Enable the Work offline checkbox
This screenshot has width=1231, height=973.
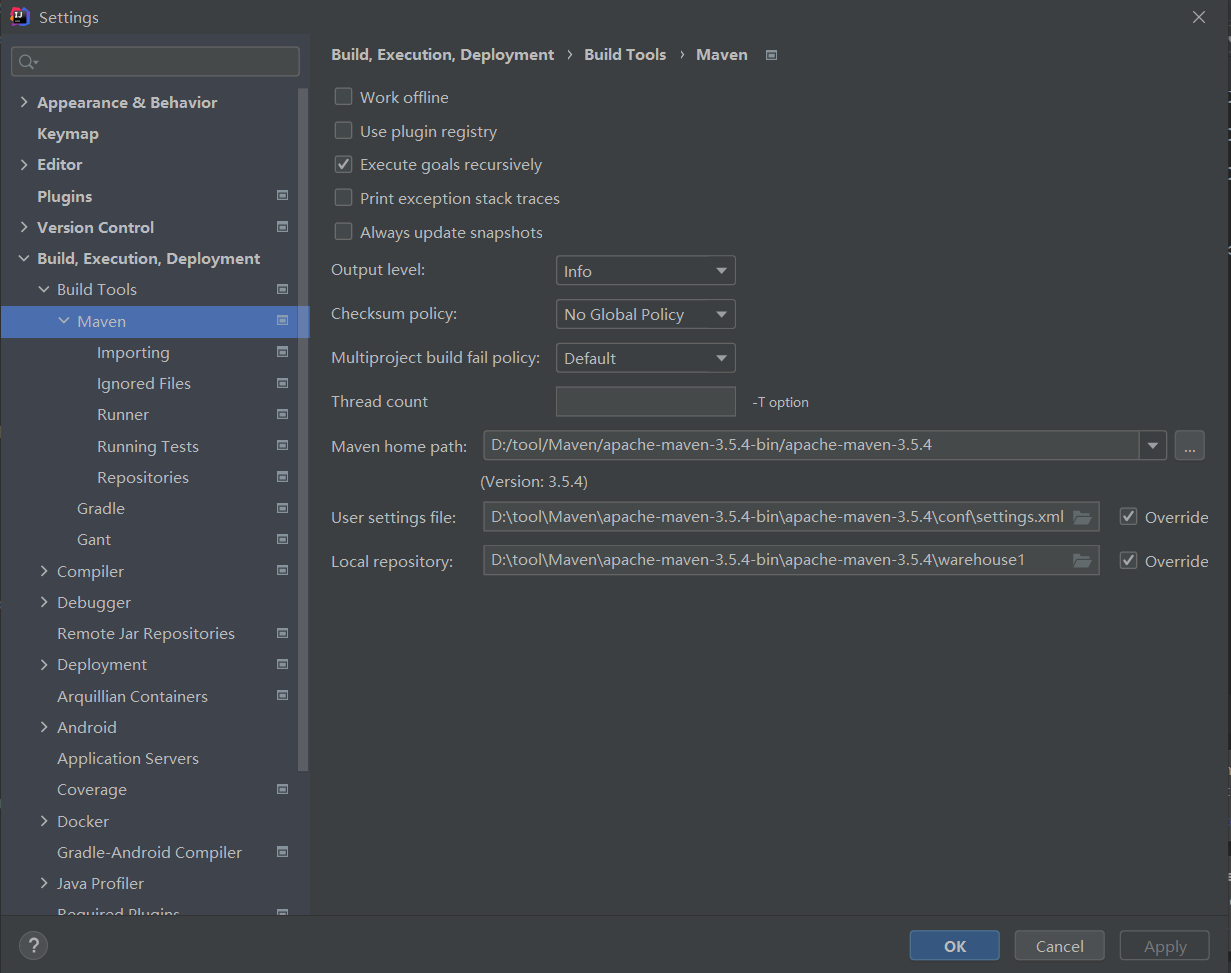344,97
